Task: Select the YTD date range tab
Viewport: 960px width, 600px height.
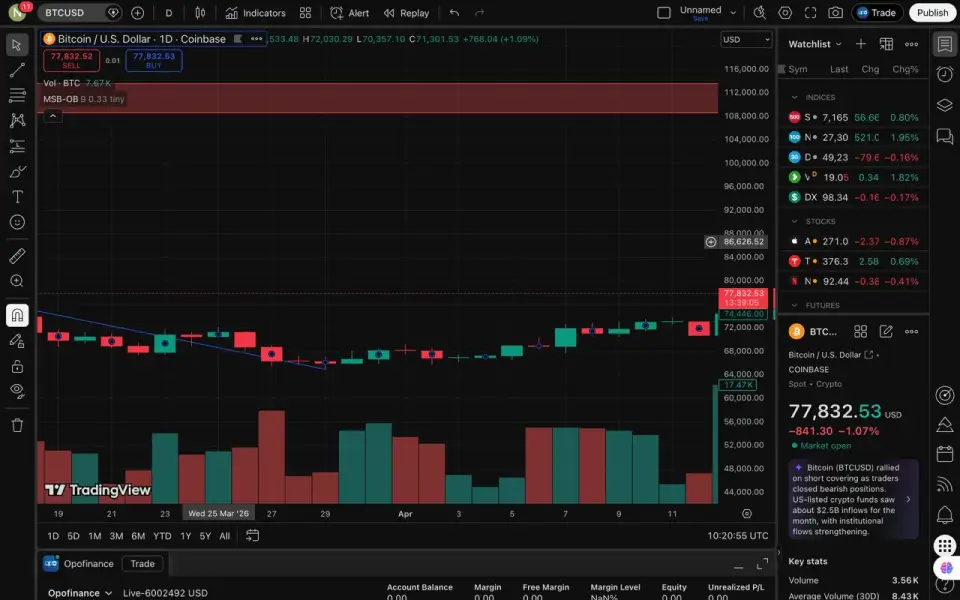Action: click(162, 536)
